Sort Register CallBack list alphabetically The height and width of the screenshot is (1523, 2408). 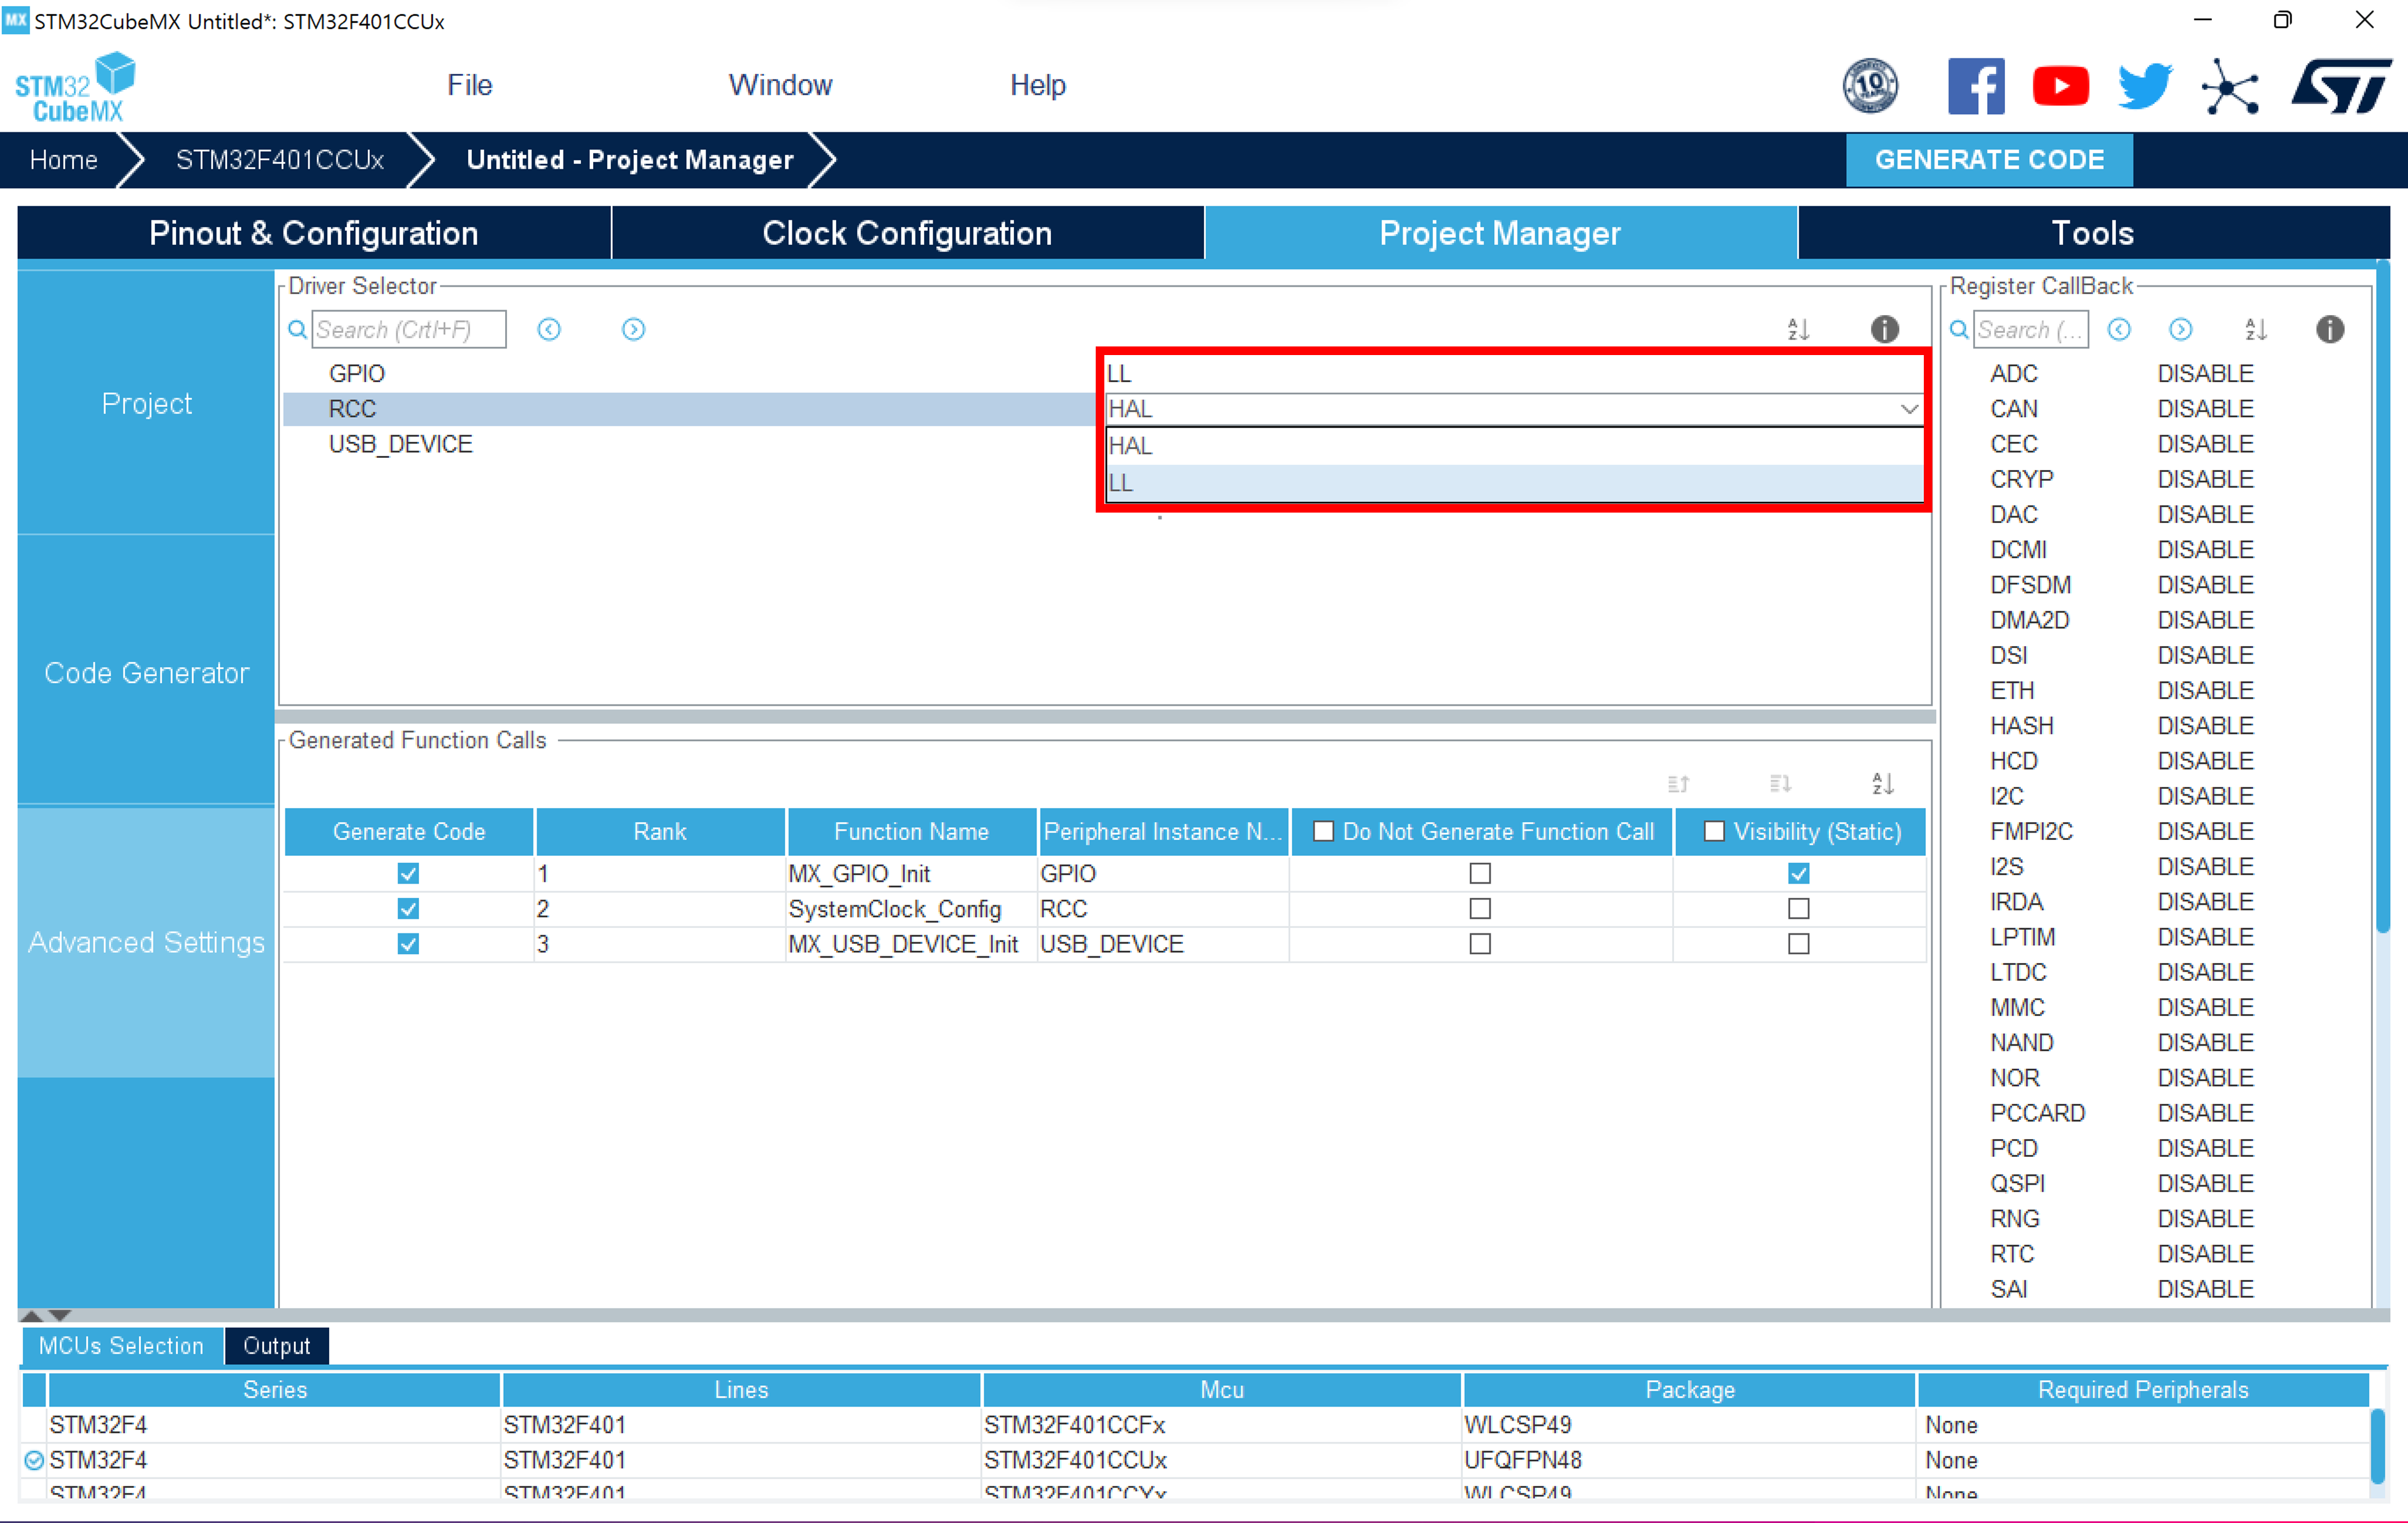point(2256,329)
